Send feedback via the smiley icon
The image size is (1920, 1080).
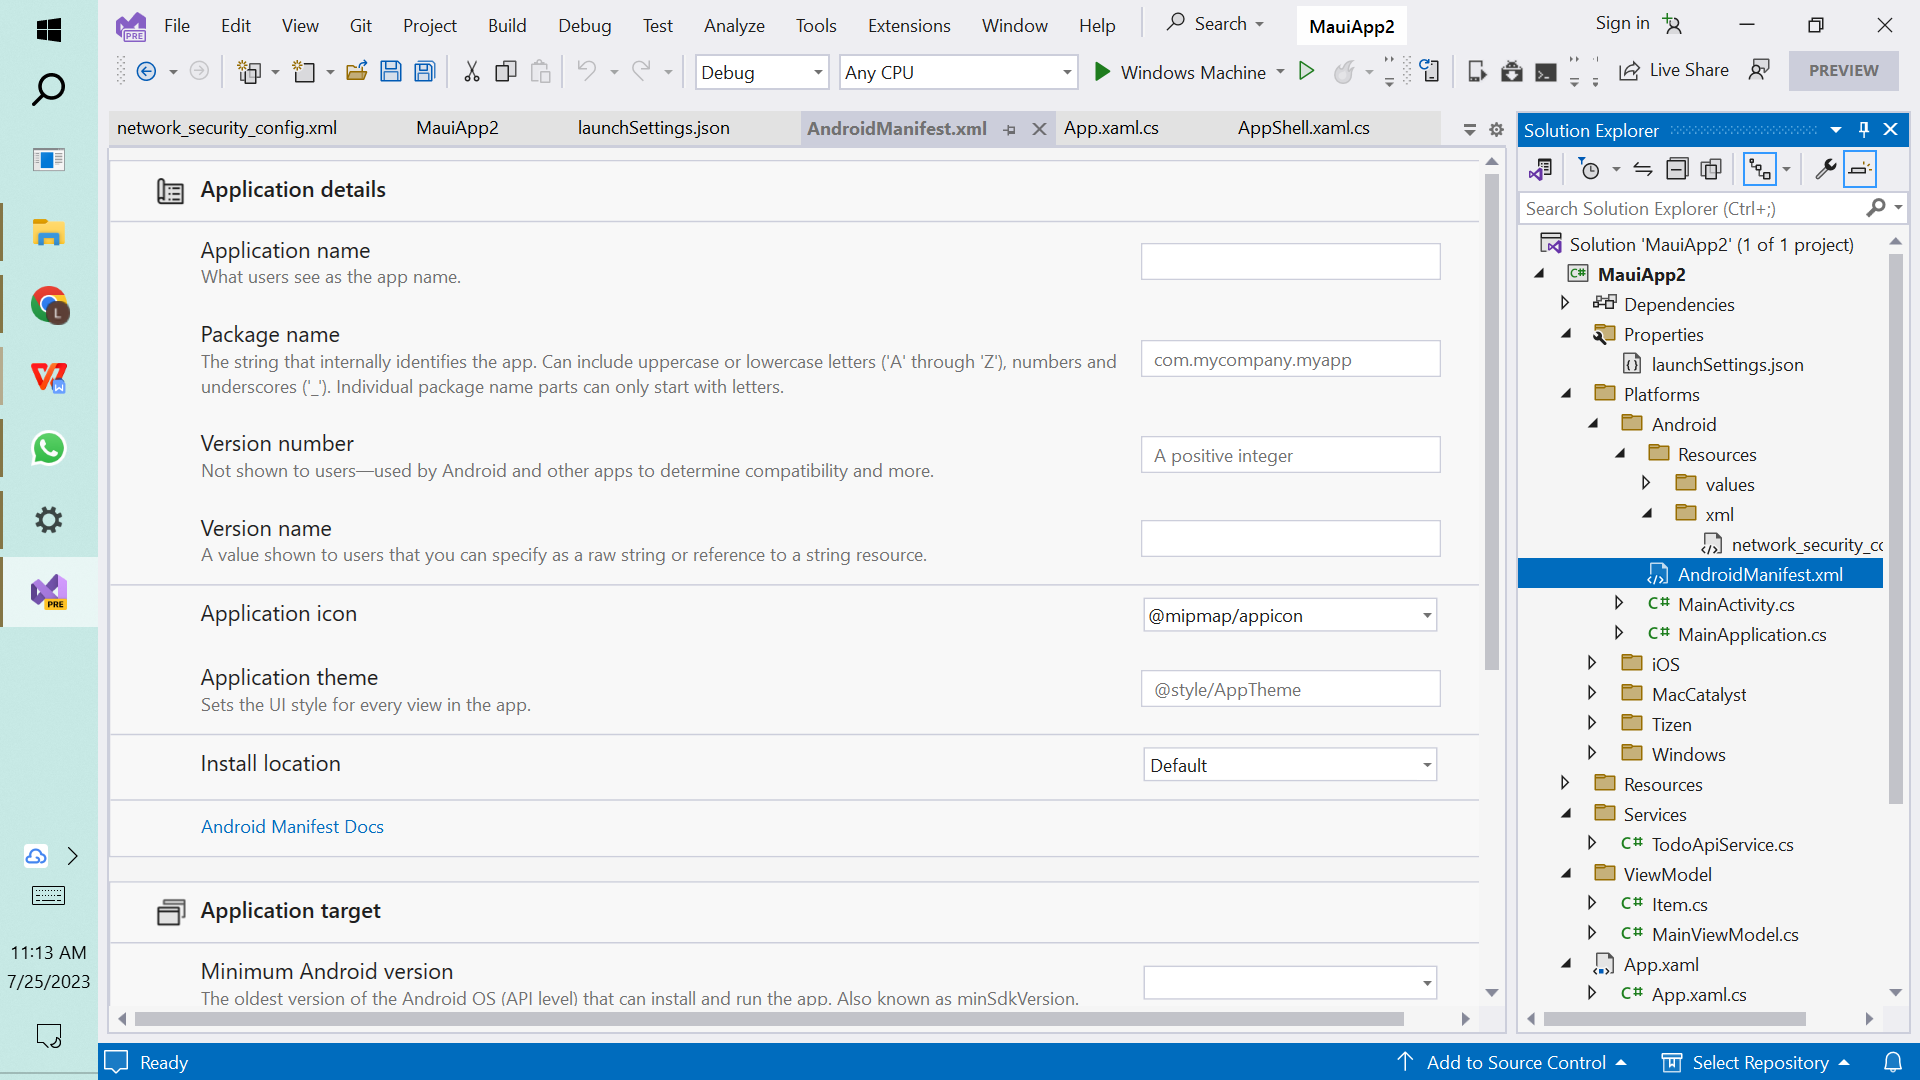[x=1760, y=70]
